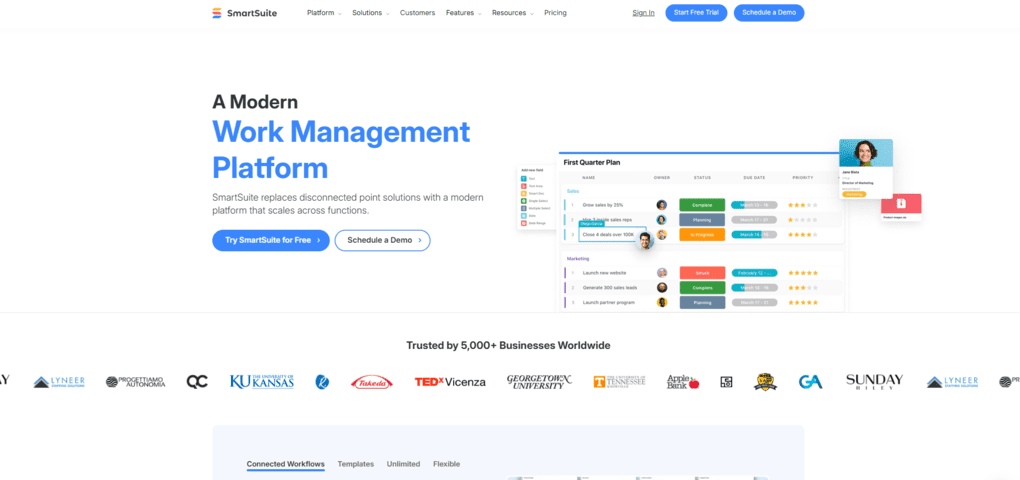Click Complete status for Grow sales by 25%
1020x480 pixels.
tap(702, 205)
